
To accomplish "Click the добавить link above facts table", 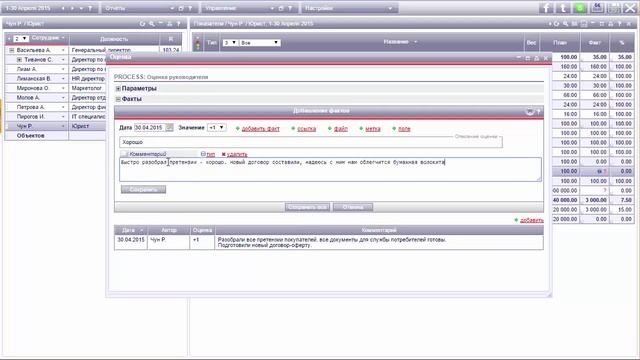I will pyautogui.click(x=531, y=220).
